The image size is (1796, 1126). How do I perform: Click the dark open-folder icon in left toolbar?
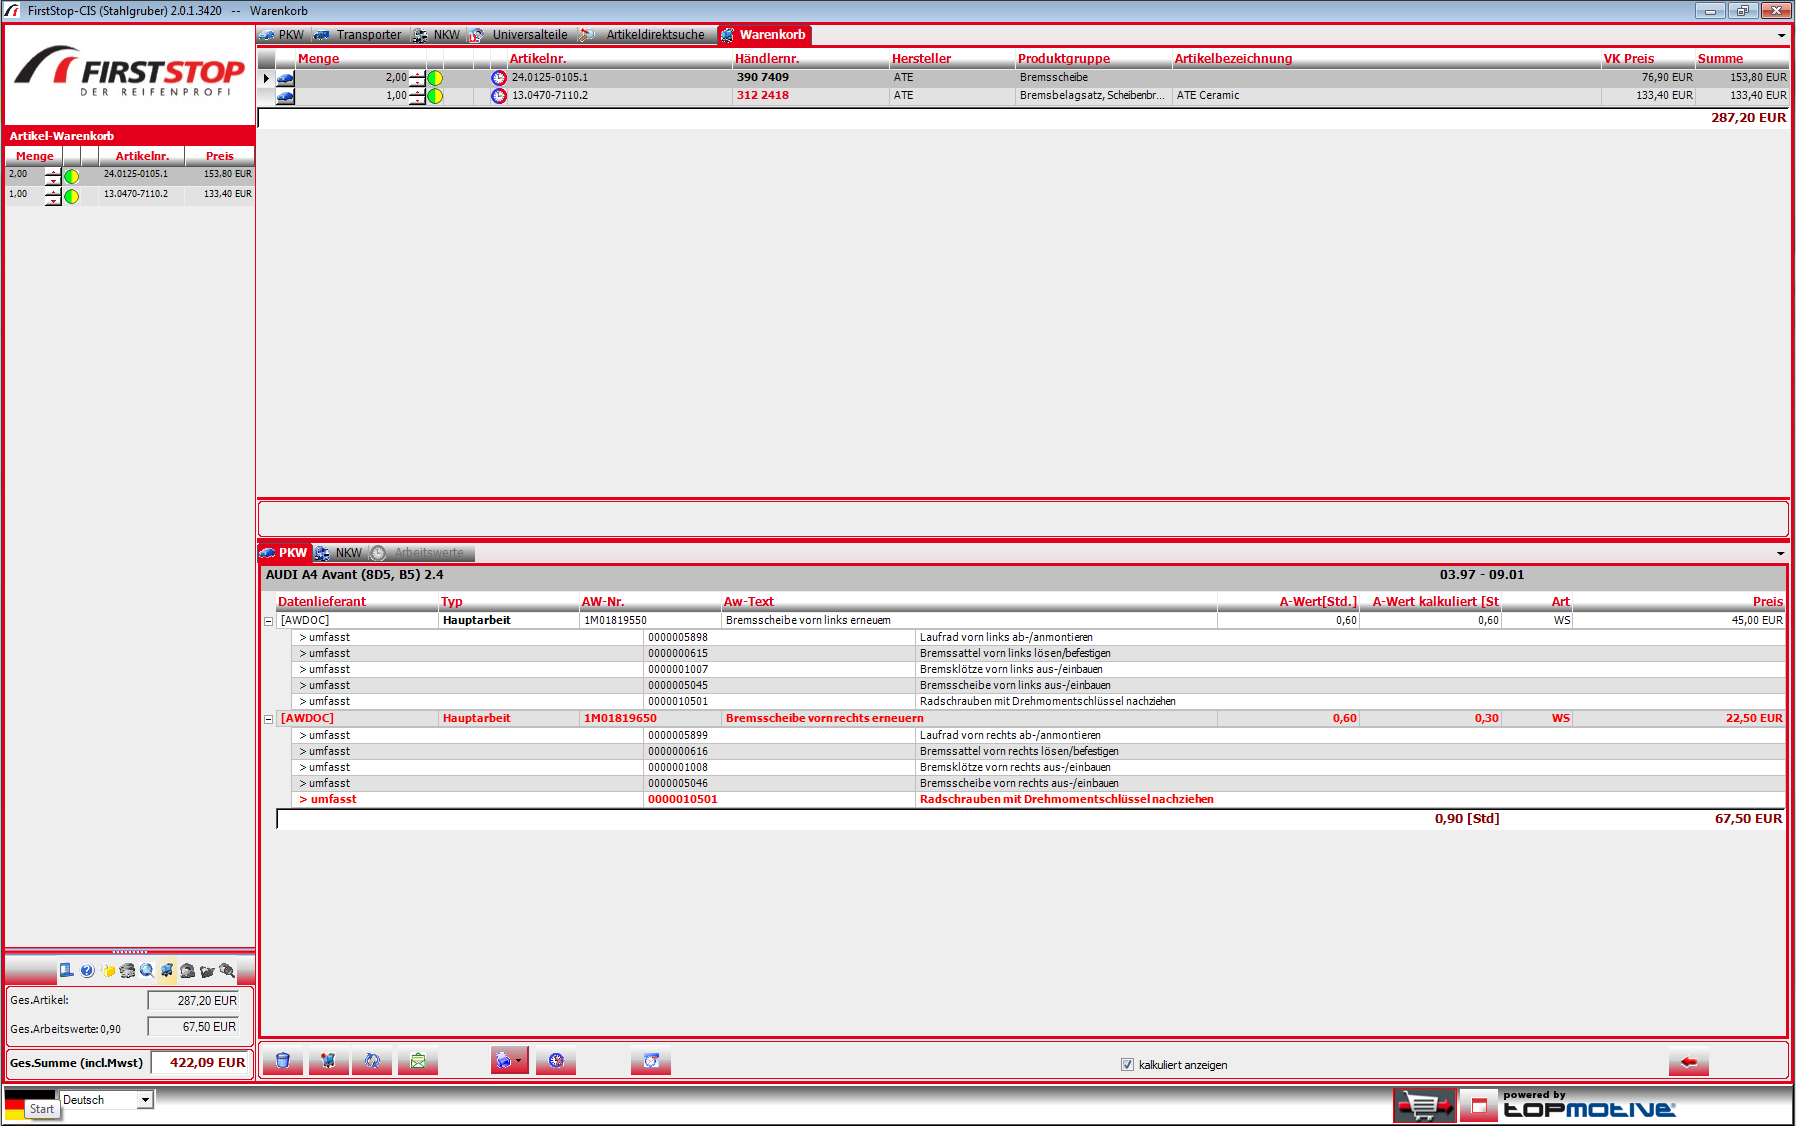(x=207, y=970)
